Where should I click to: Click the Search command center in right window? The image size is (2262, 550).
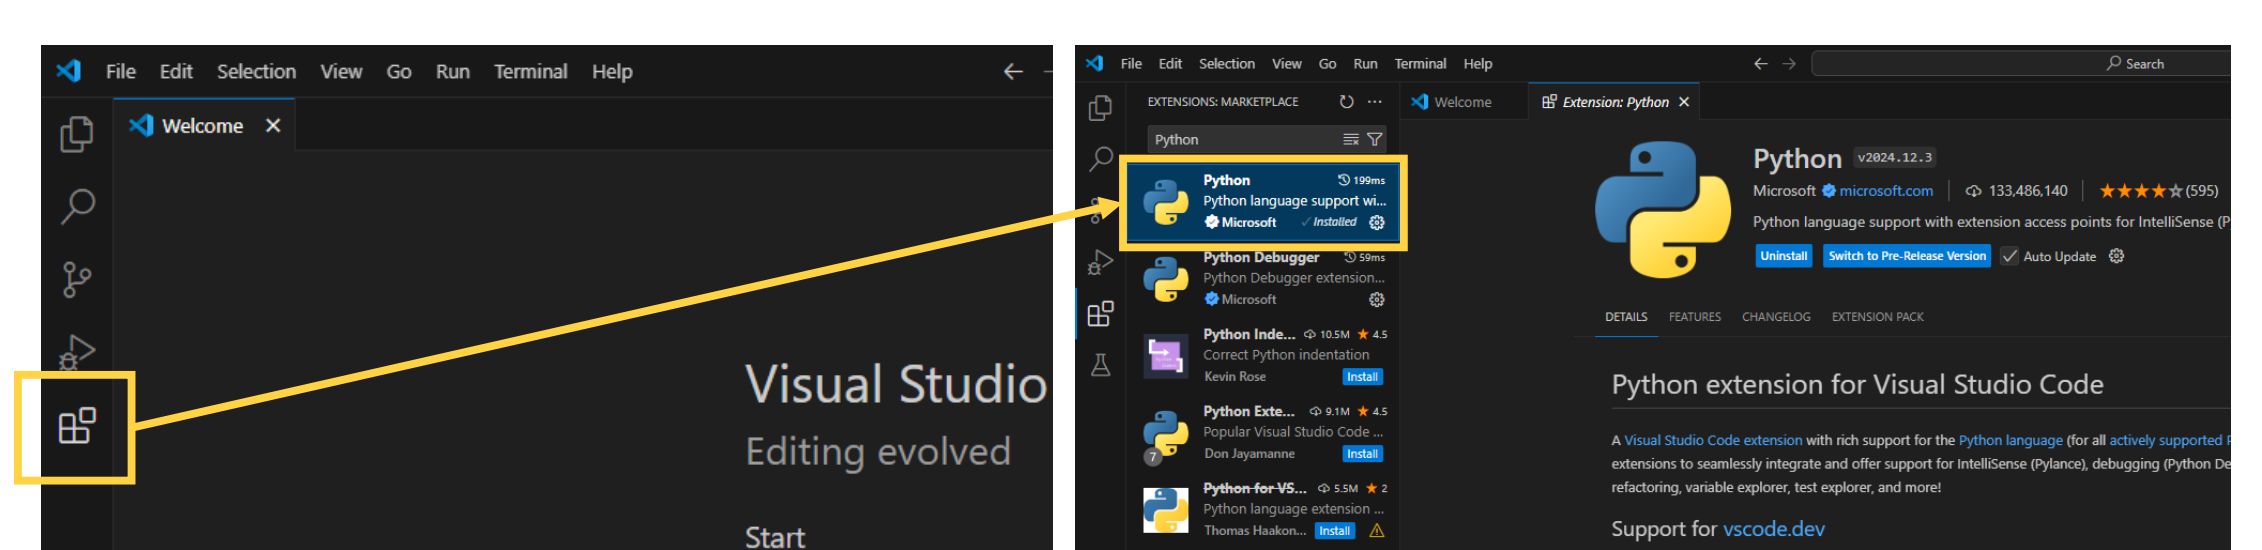2020,63
